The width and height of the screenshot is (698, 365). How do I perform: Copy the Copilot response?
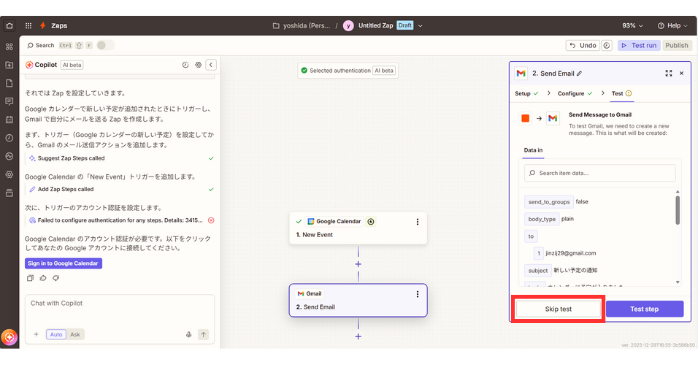30,278
